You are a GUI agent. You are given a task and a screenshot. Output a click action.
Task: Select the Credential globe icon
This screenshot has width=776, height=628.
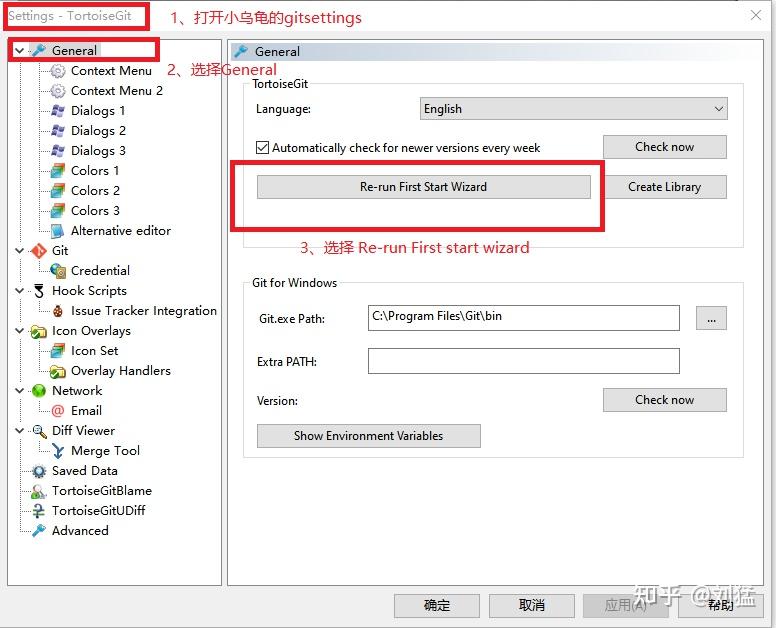pos(58,271)
